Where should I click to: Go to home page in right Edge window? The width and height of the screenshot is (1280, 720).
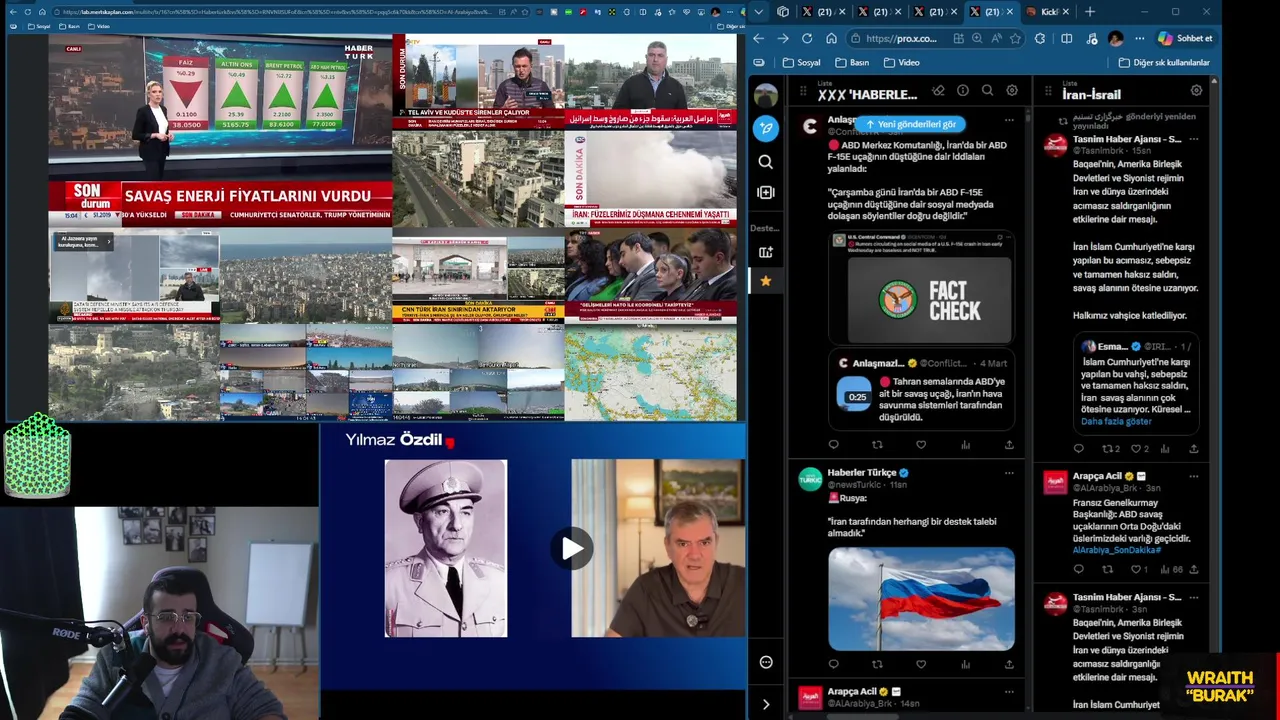831,38
